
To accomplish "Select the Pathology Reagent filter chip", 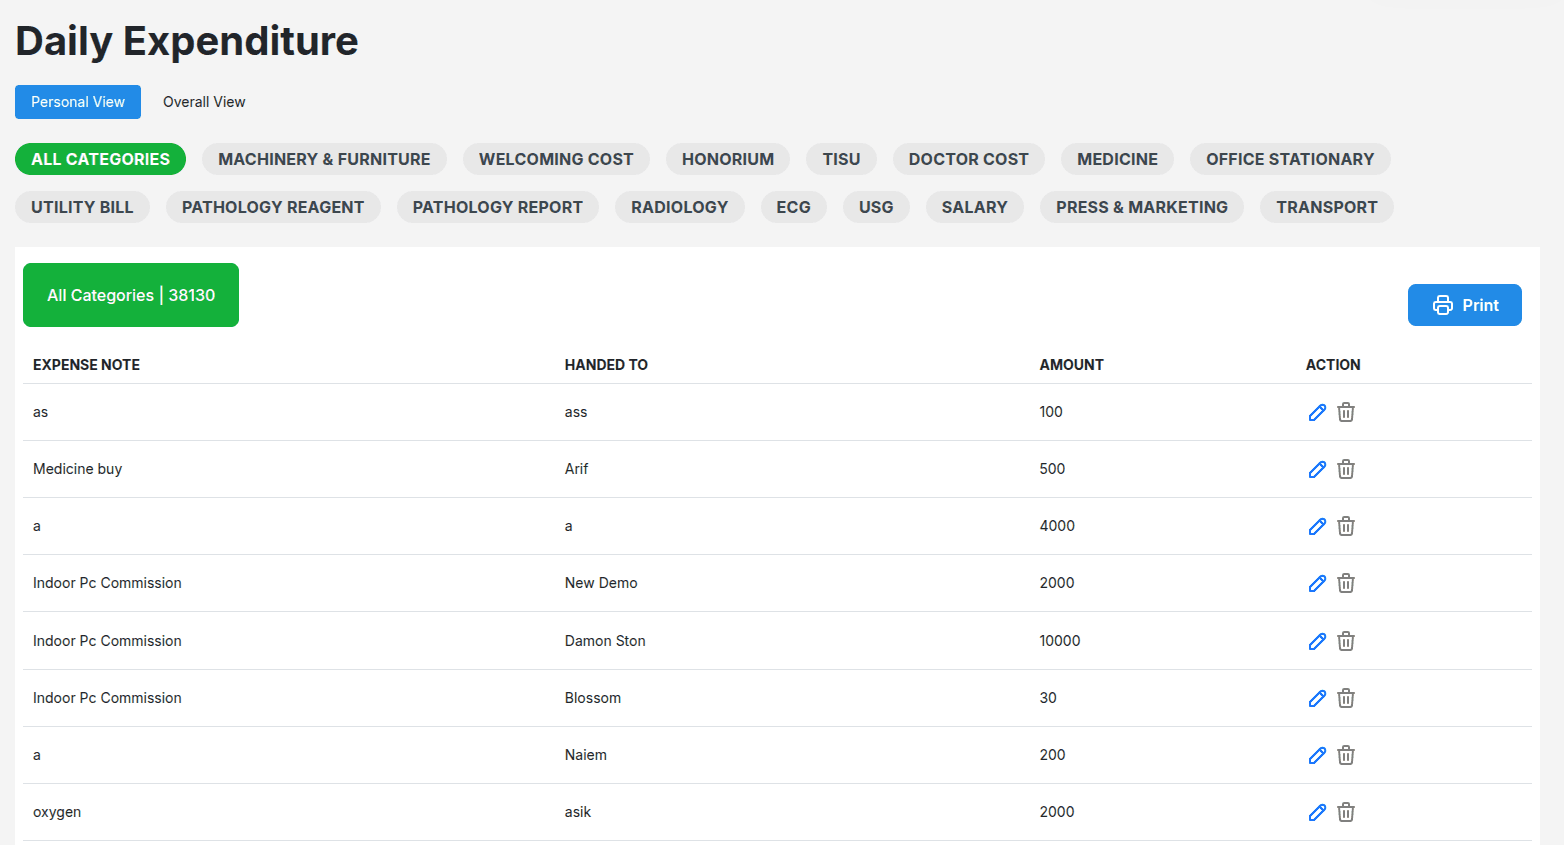I will pos(273,207).
